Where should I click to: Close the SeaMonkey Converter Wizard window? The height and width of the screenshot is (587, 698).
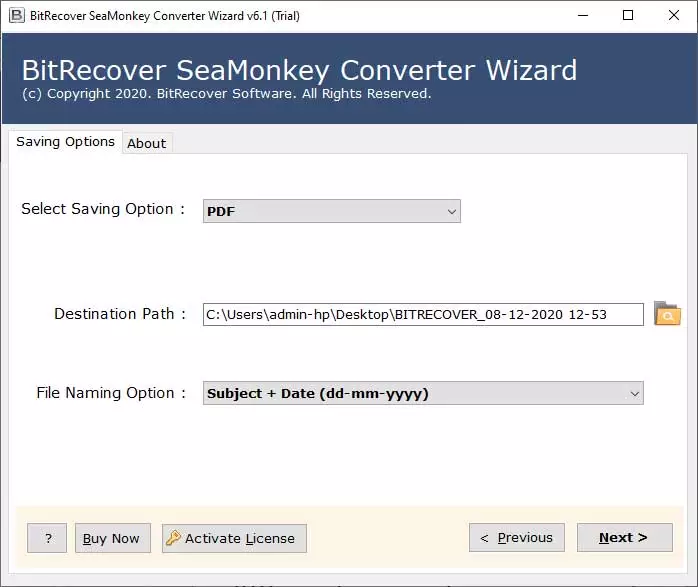[x=674, y=16]
